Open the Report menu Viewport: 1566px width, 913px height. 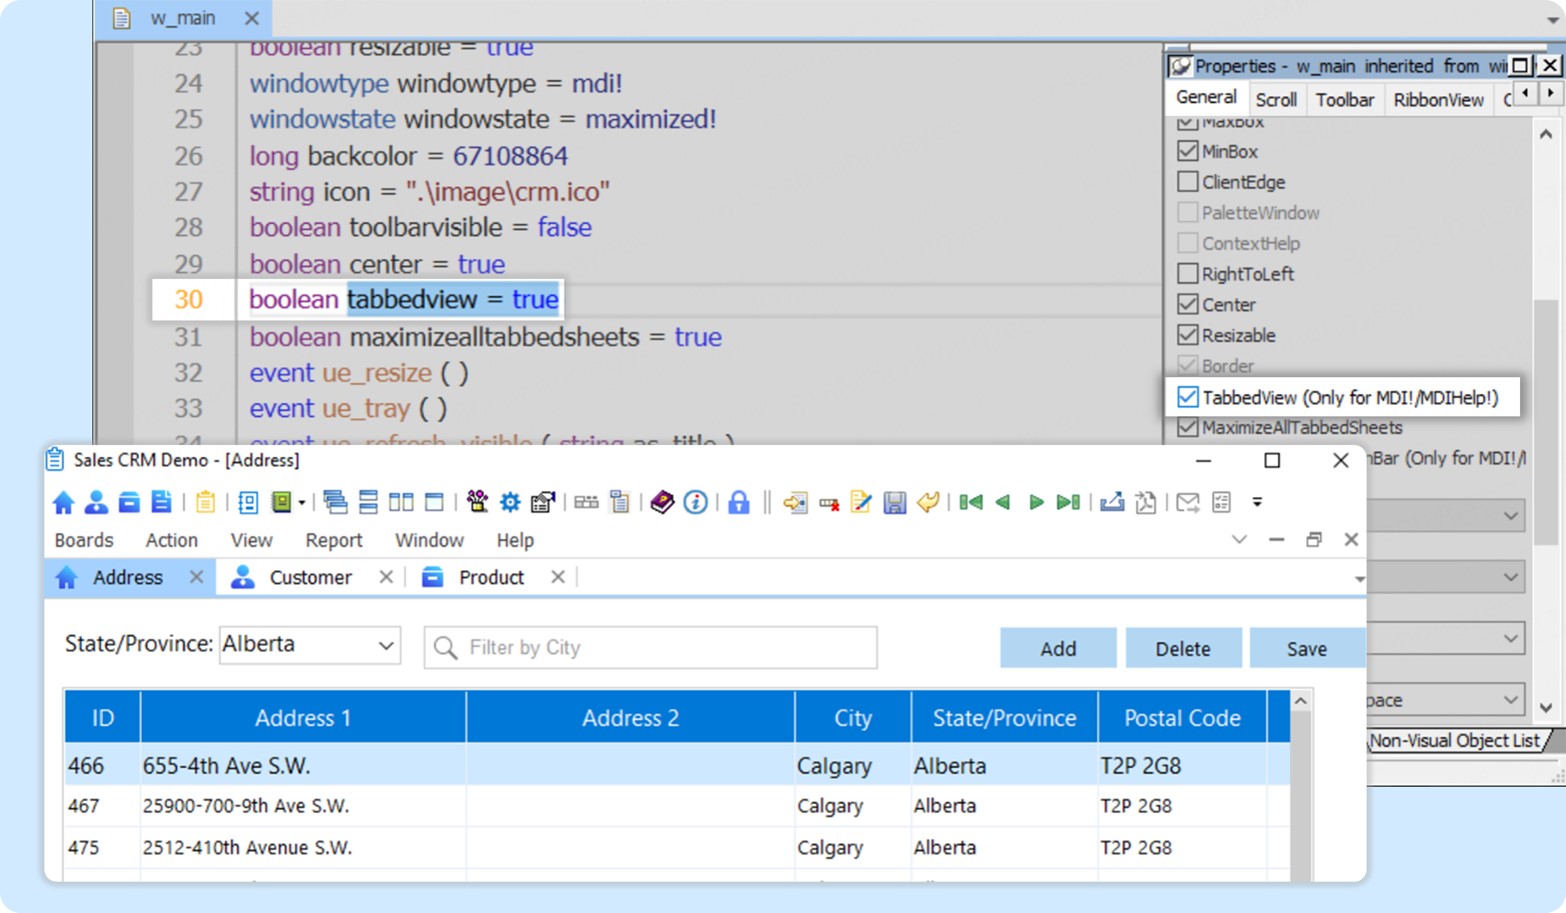tap(333, 540)
